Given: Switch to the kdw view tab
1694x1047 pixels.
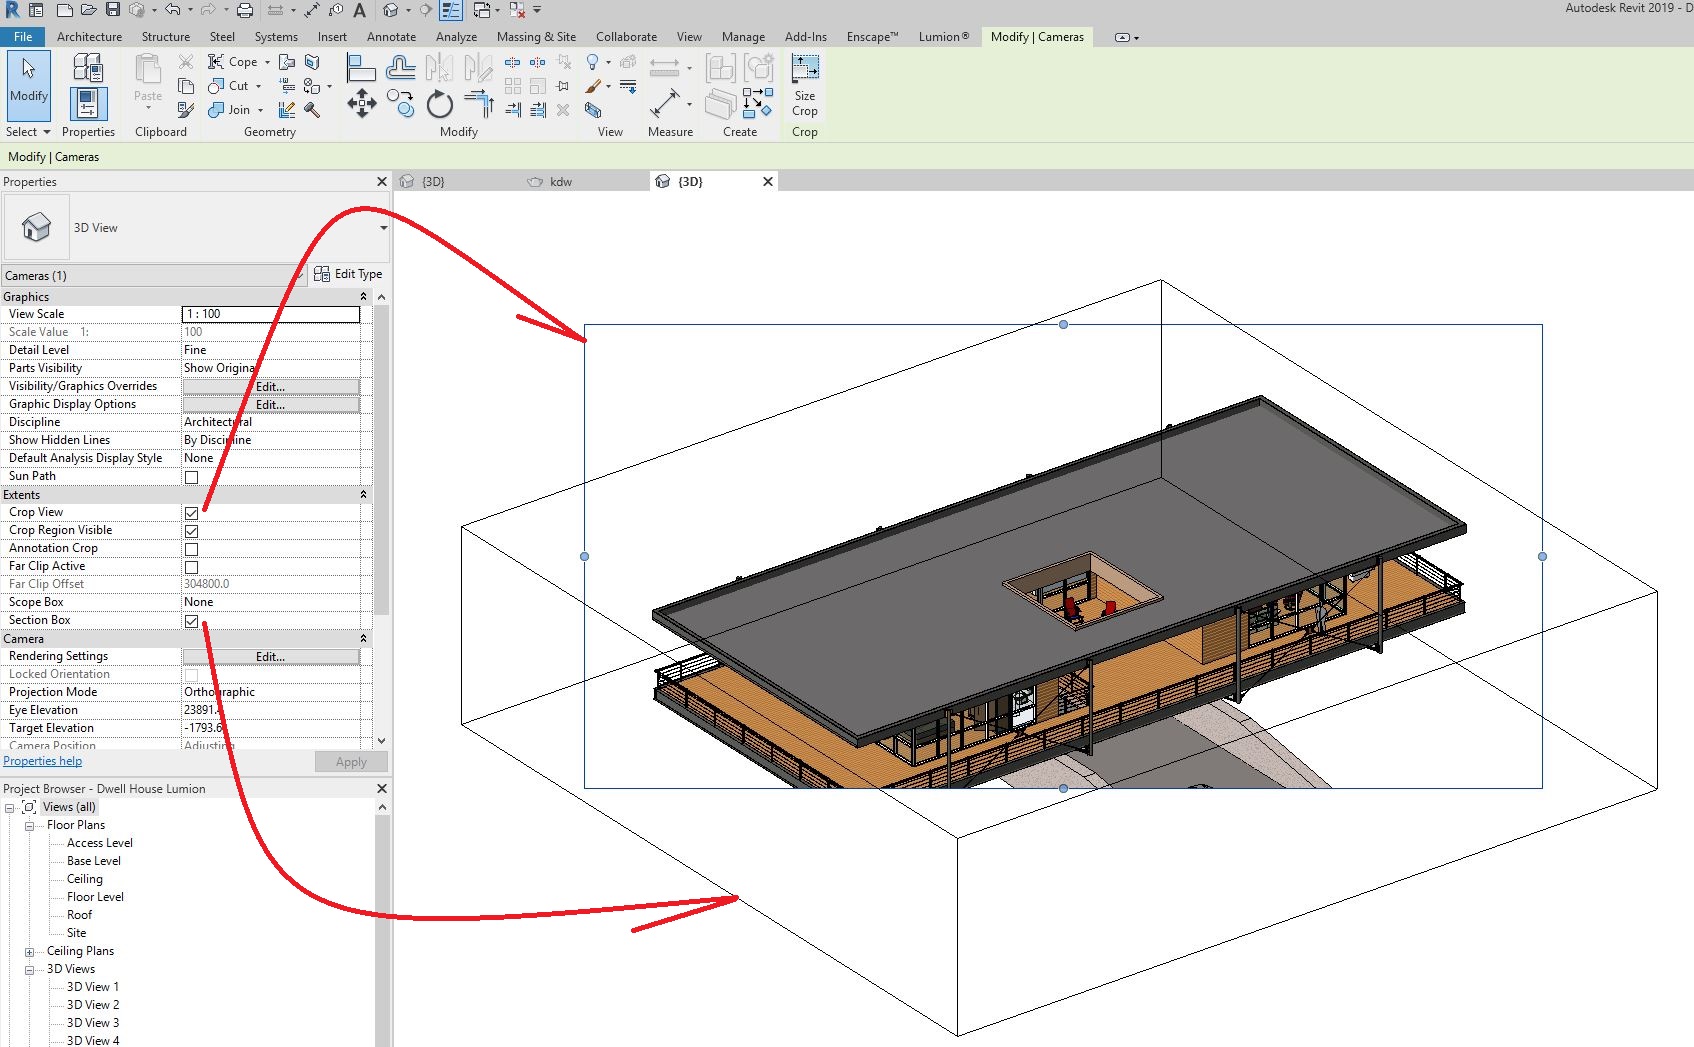Looking at the screenshot, I should 560,182.
